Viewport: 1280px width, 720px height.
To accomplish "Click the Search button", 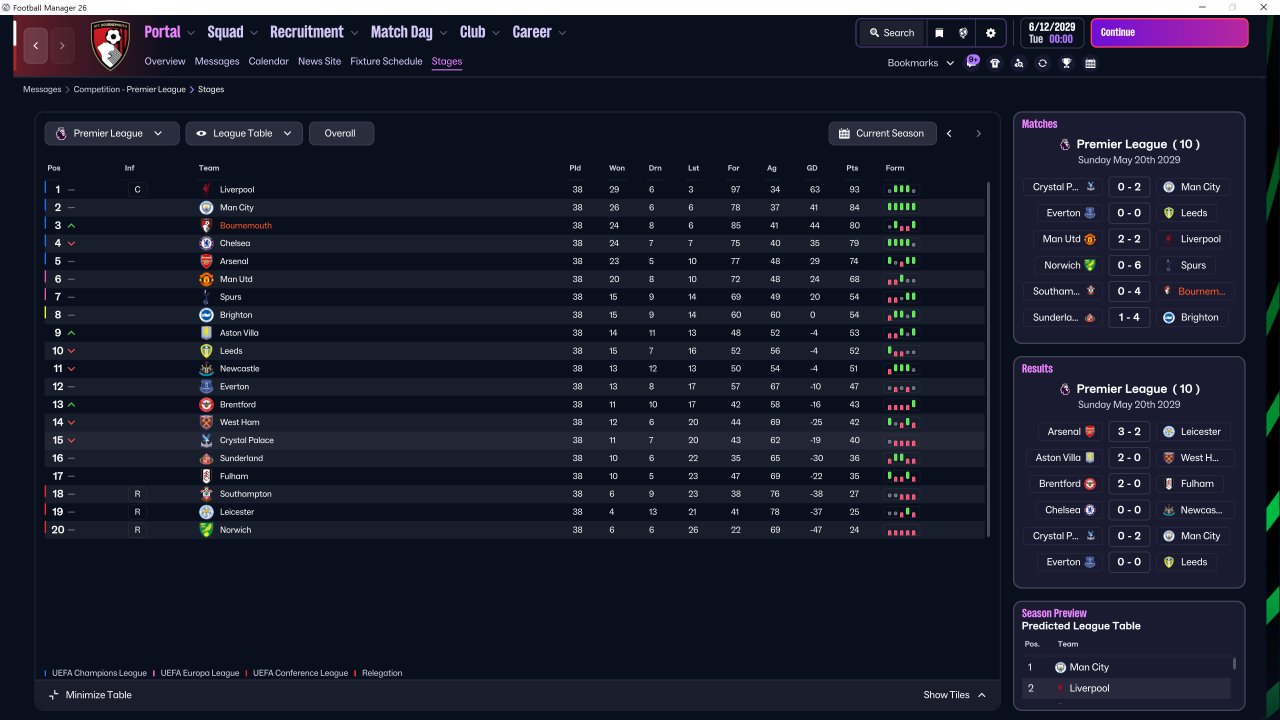I will [892, 33].
